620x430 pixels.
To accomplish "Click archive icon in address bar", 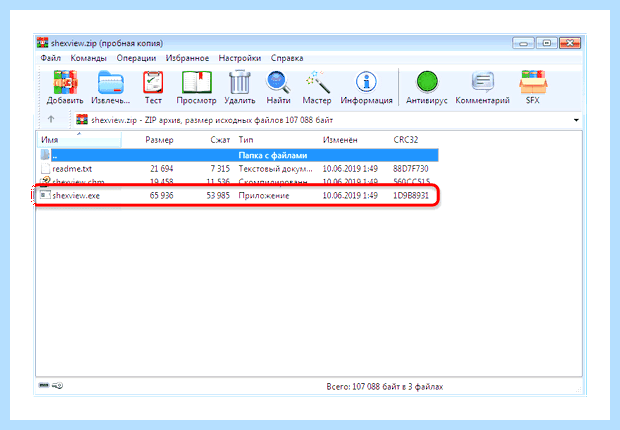I will 82,119.
